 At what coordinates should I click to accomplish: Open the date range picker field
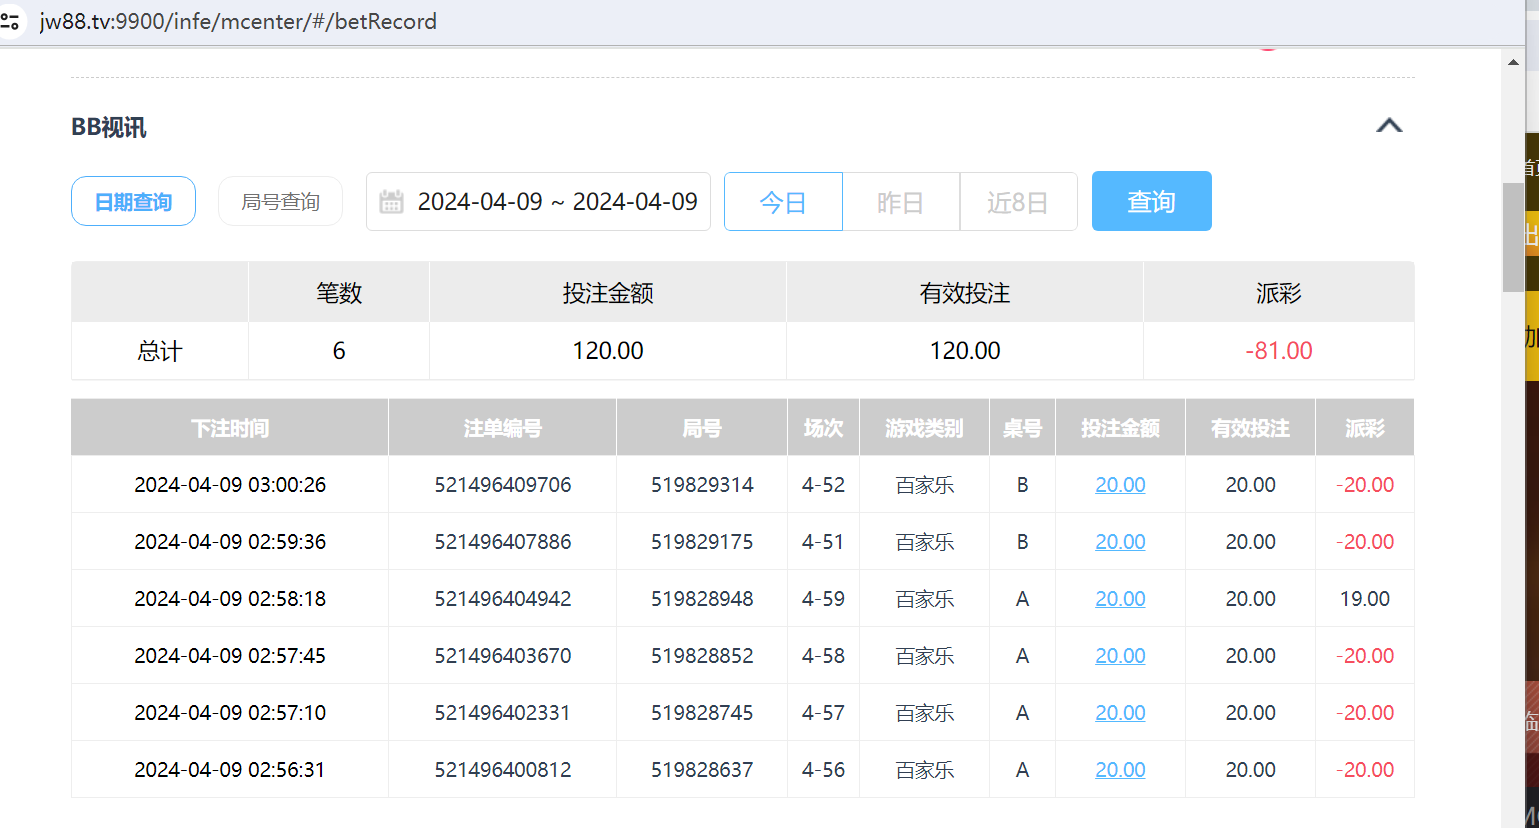tap(556, 202)
